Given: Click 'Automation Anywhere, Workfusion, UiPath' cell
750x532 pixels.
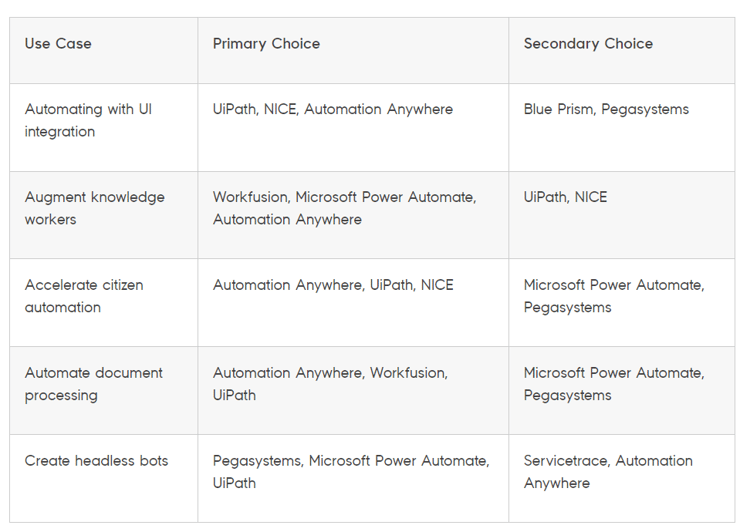Looking at the screenshot, I should point(353,390).
